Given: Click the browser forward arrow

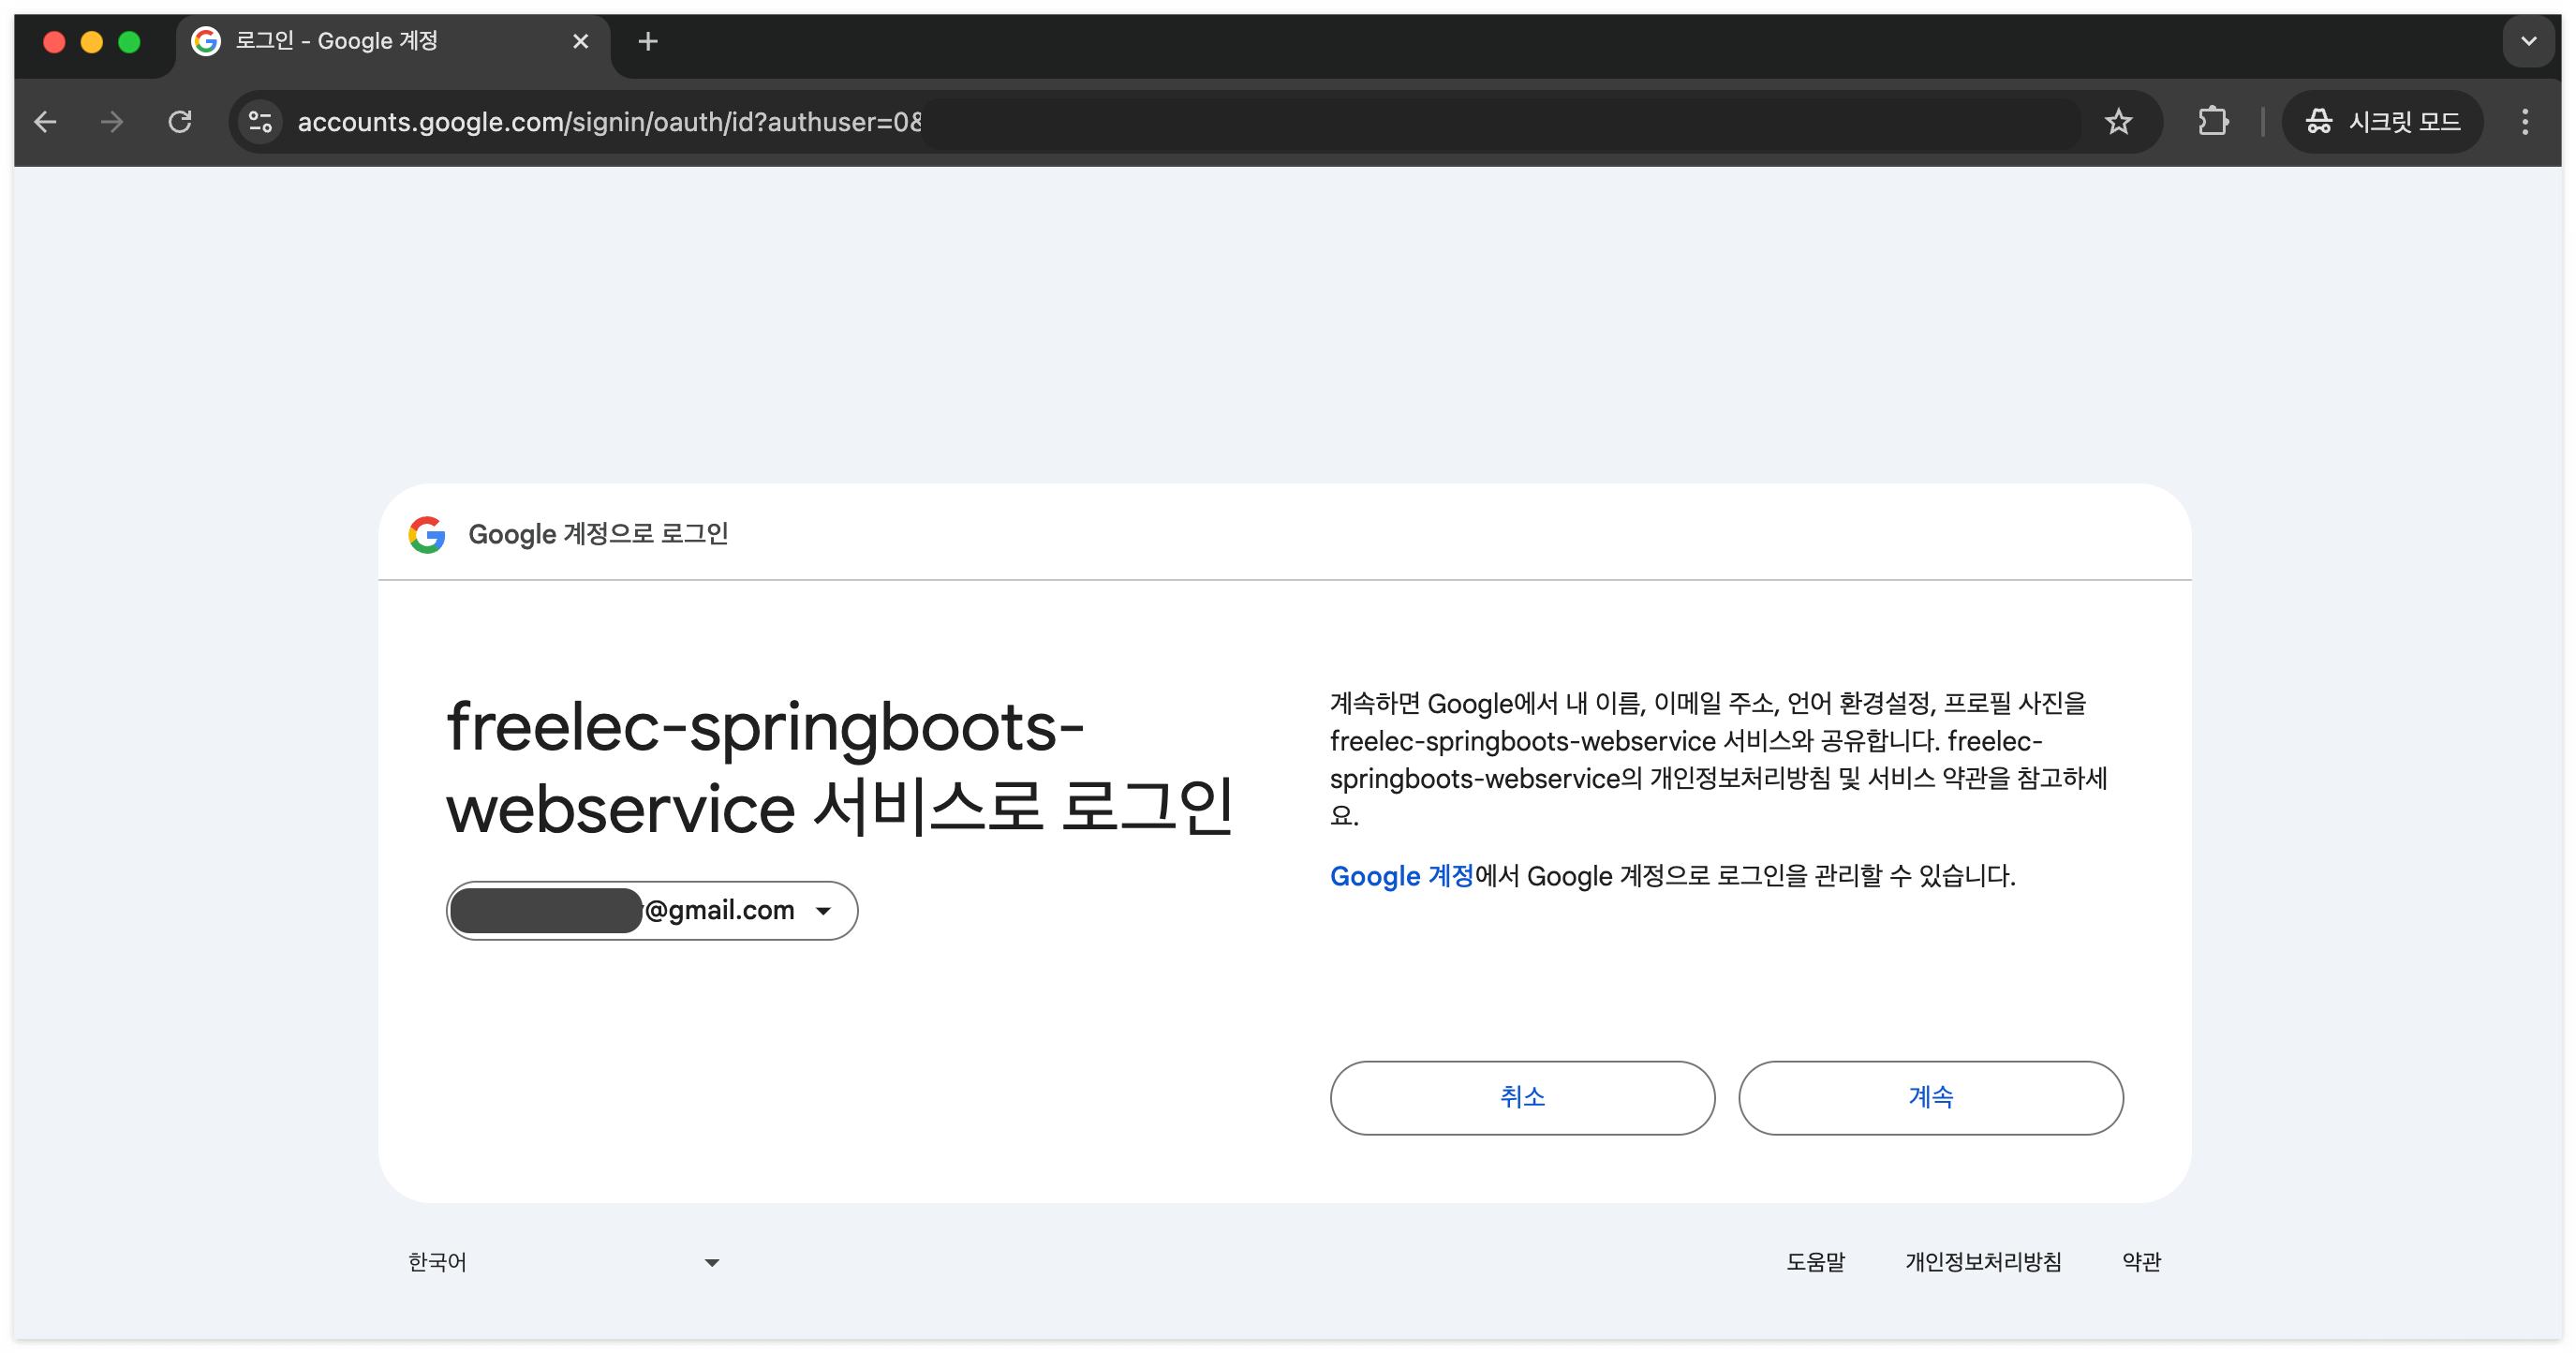Looking at the screenshot, I should coord(112,122).
